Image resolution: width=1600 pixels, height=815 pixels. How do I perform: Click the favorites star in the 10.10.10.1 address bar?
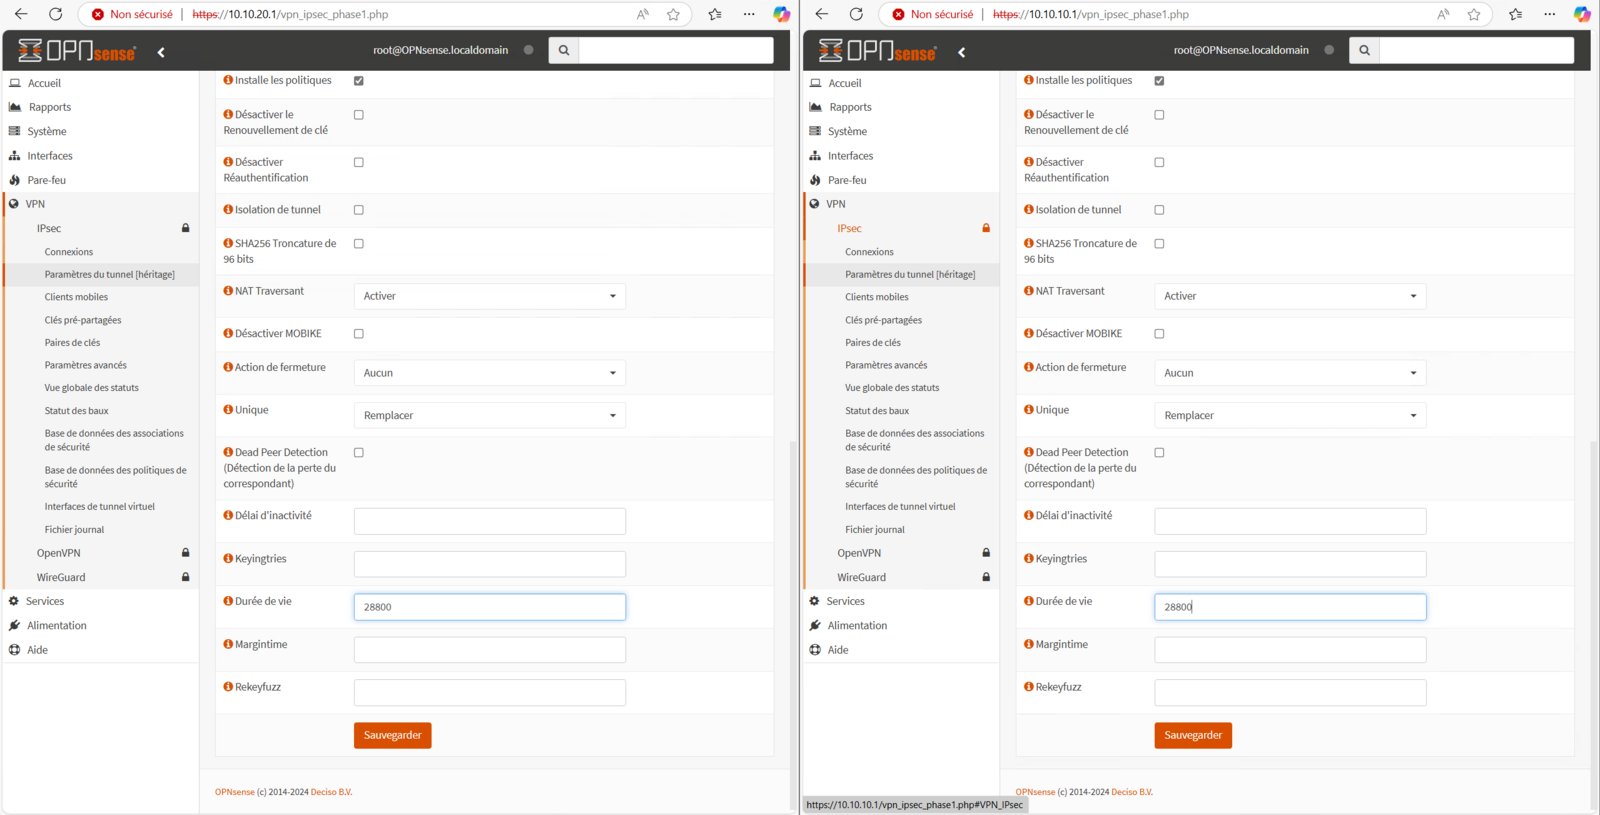coord(1474,14)
